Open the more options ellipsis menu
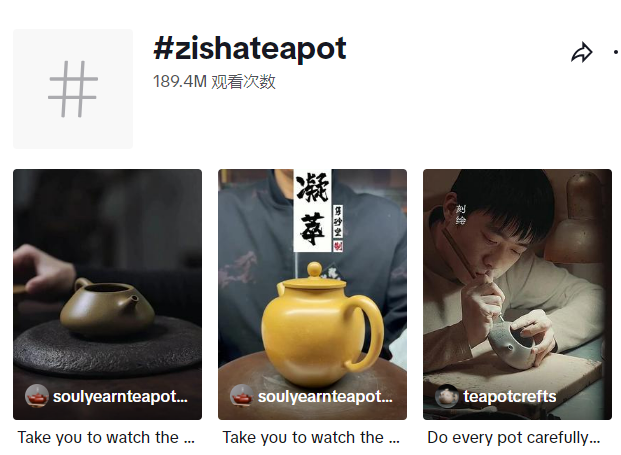621x455 pixels. pos(617,52)
